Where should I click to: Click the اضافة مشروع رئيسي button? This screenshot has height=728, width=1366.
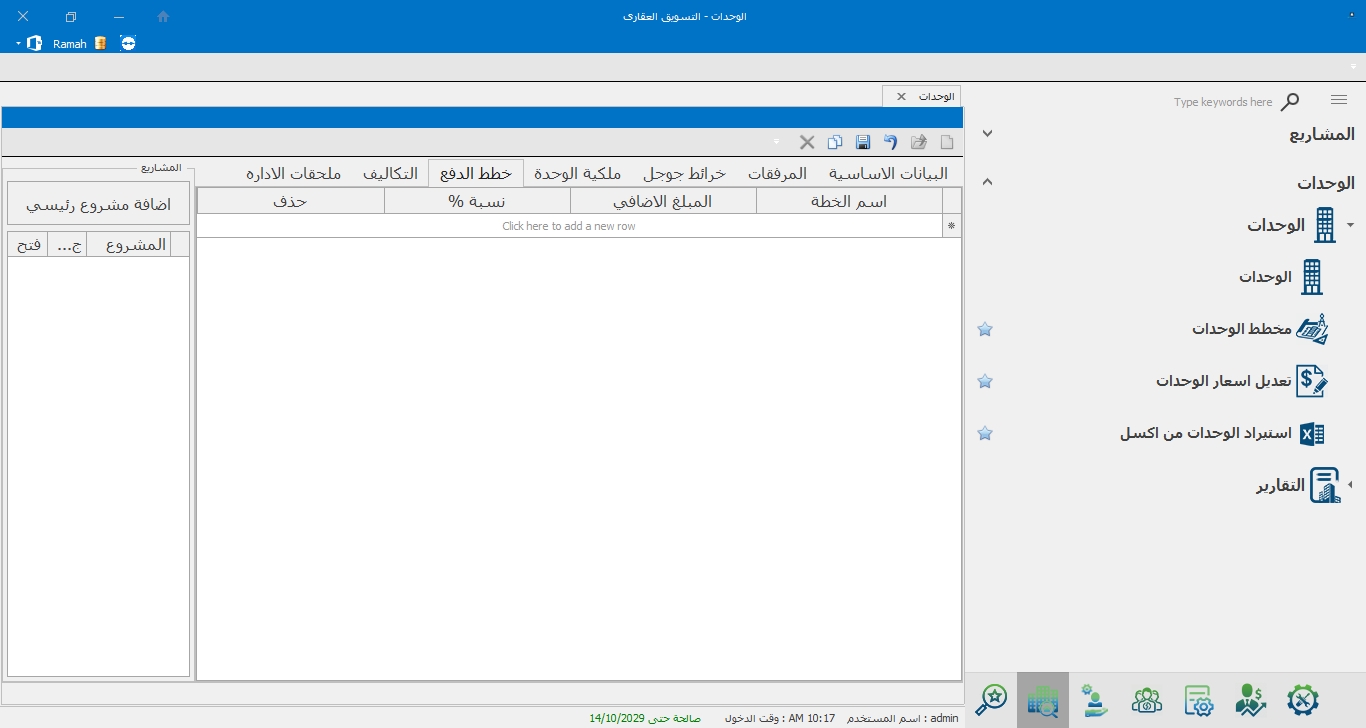98,205
